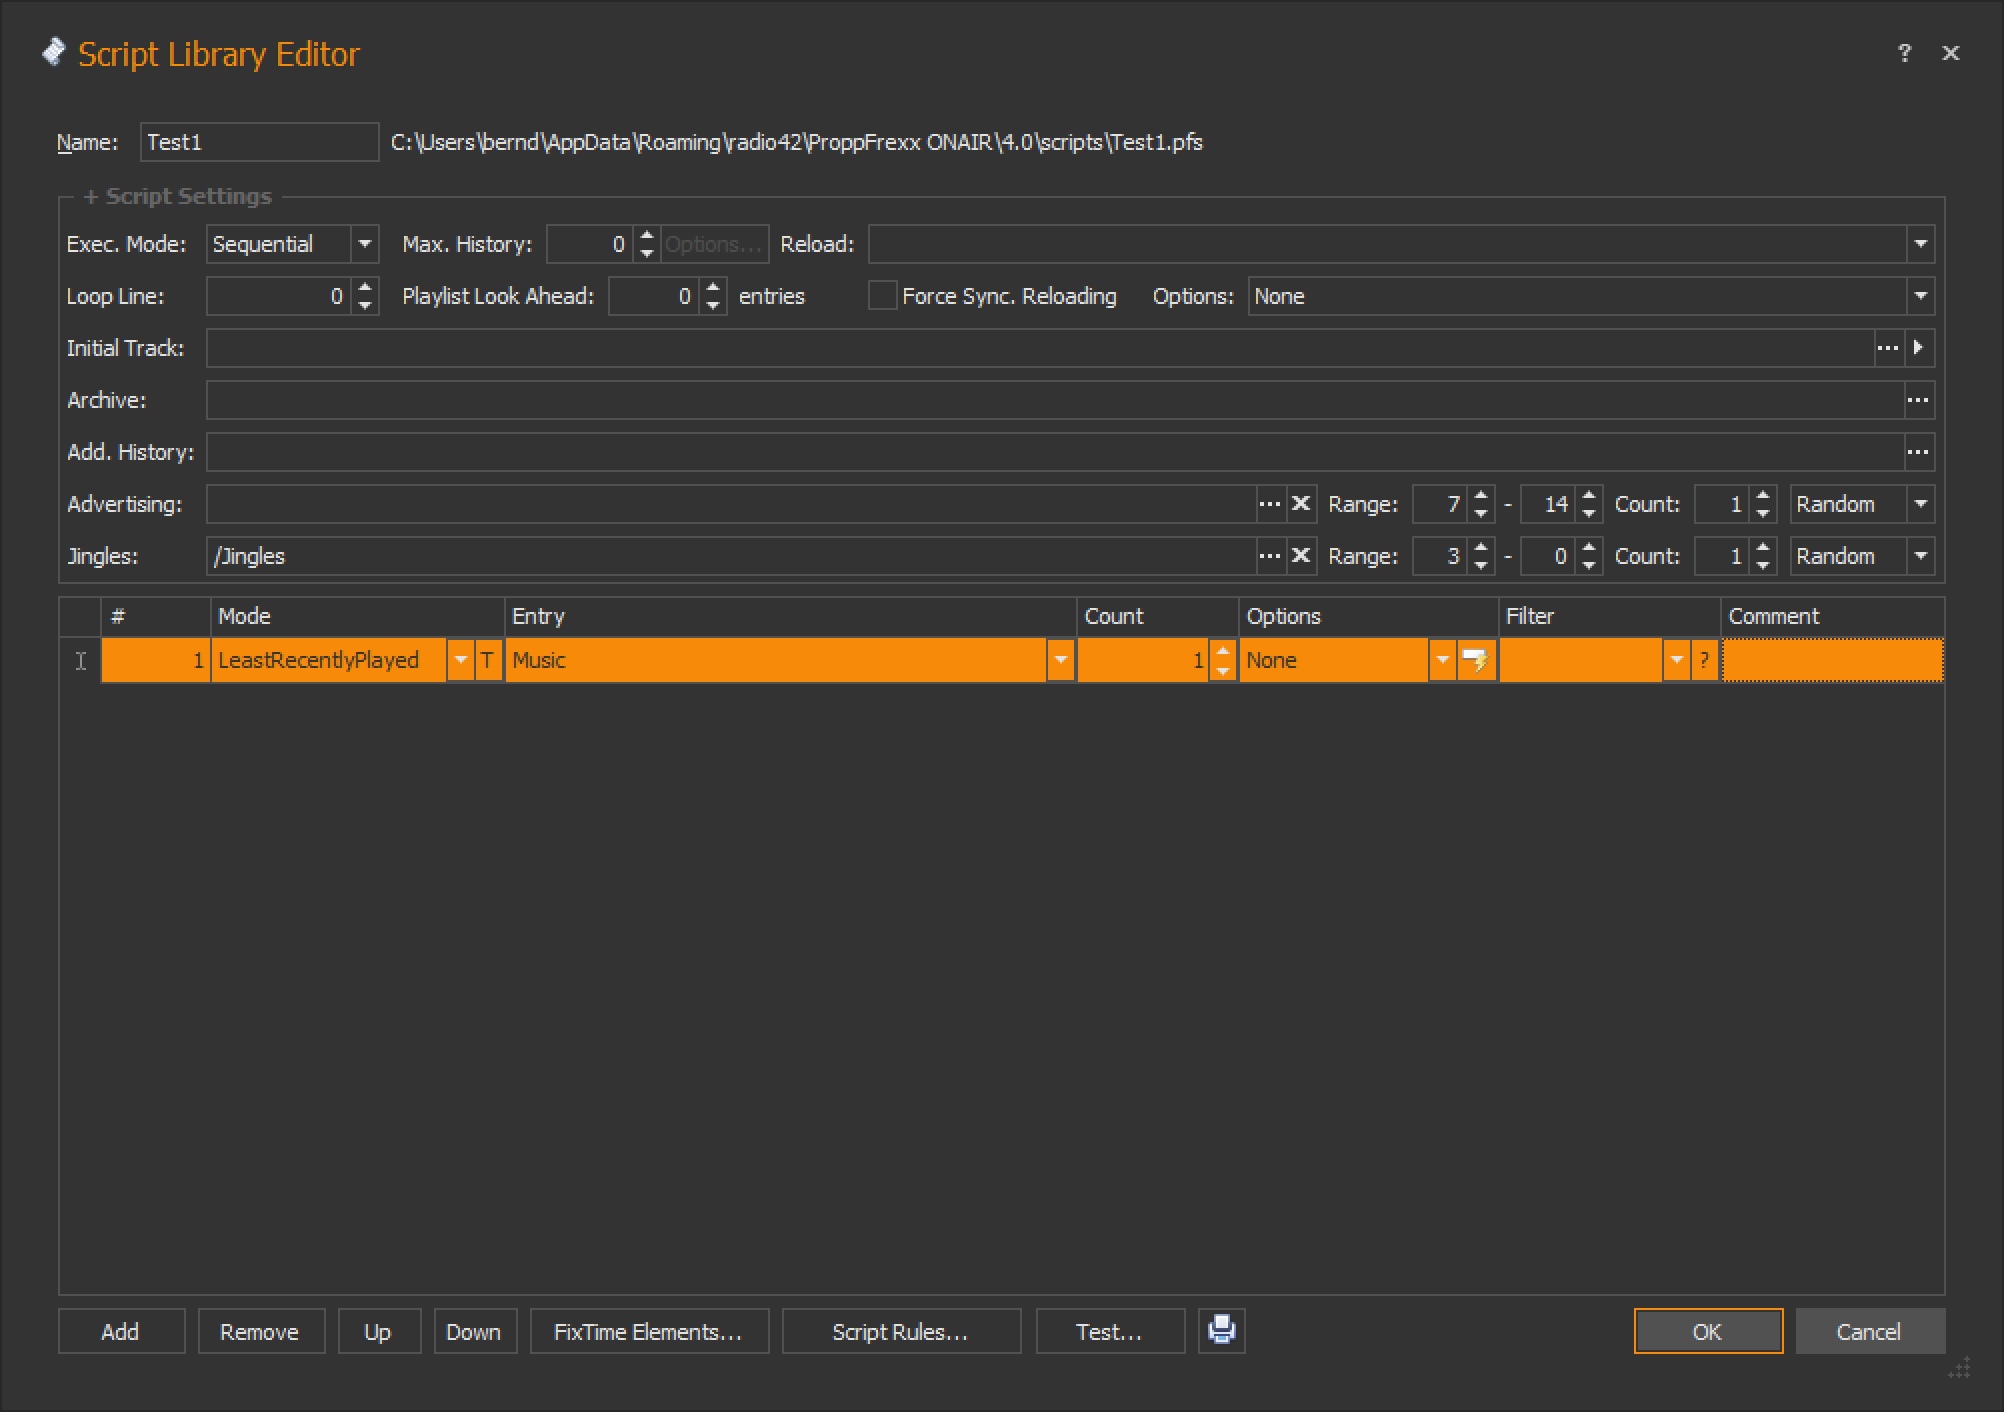This screenshot has width=2004, height=1412.
Task: Click the Test... button
Action: [x=1110, y=1331]
